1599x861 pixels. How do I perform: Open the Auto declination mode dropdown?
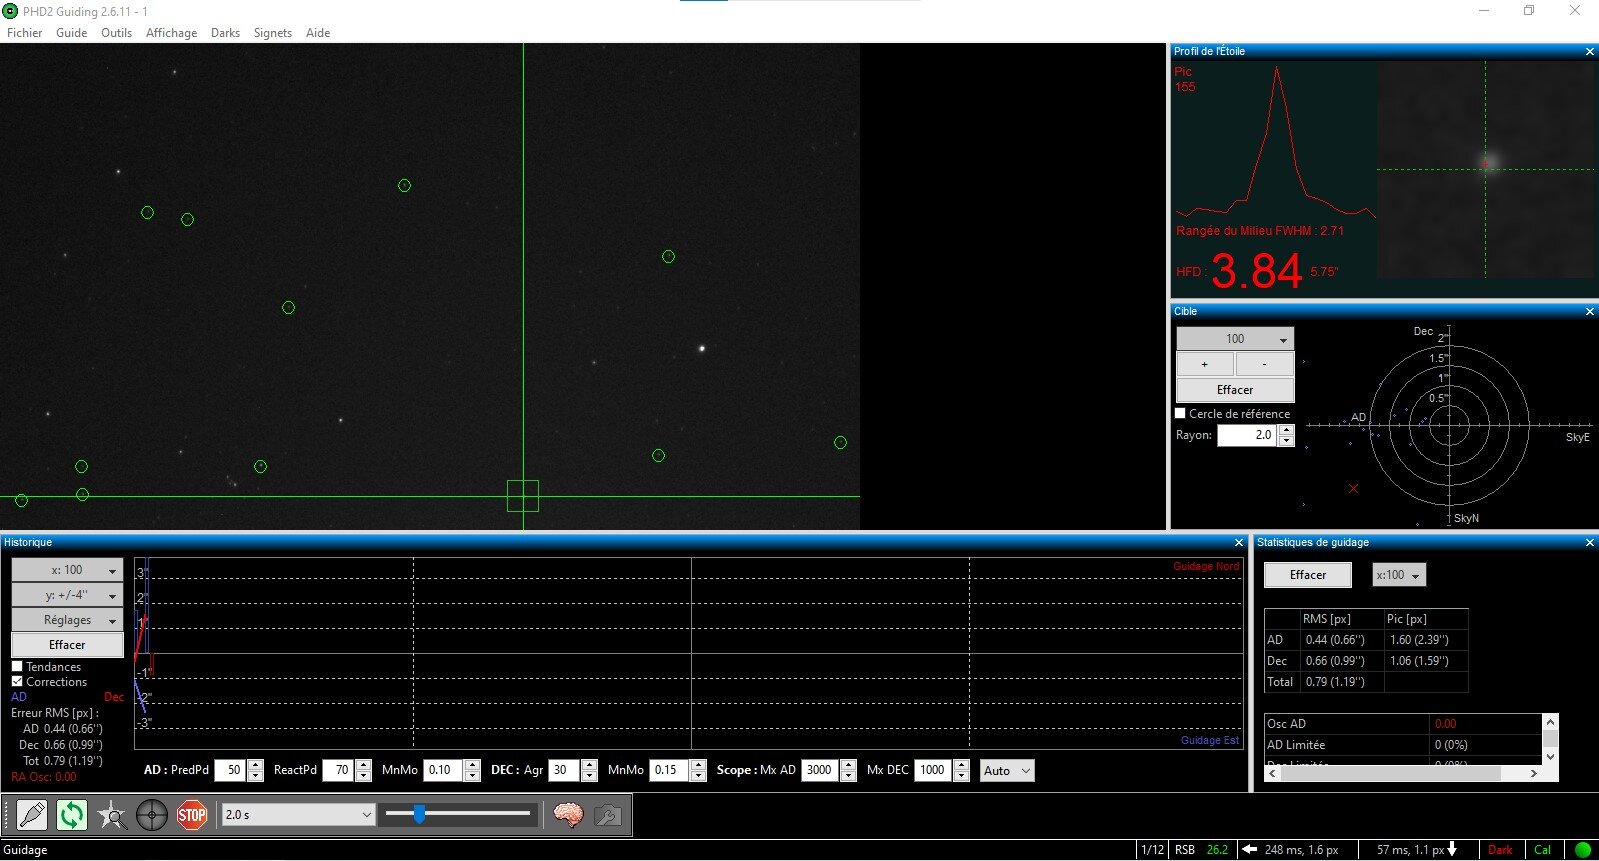point(1007,771)
